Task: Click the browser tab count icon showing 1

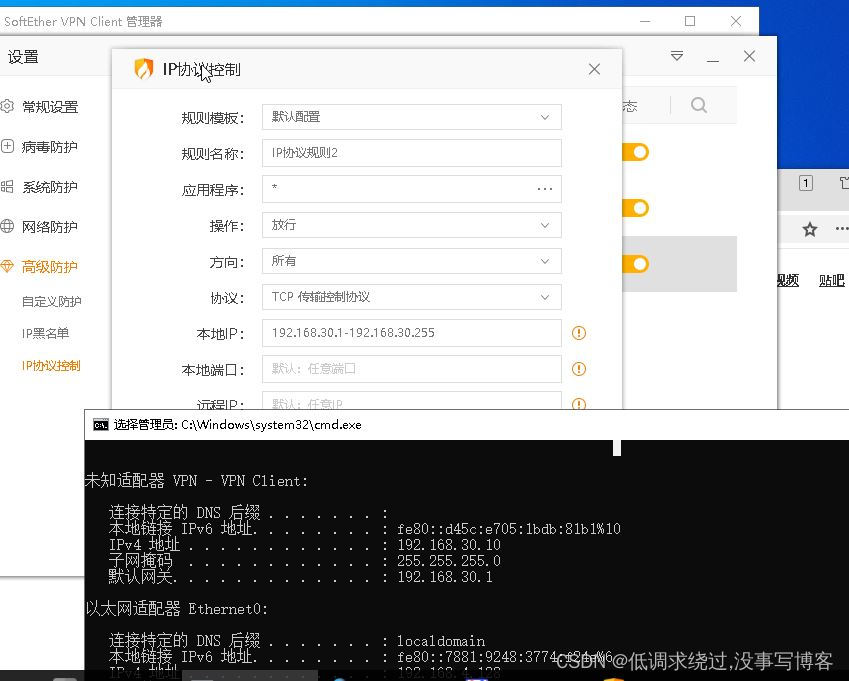Action: pos(806,184)
